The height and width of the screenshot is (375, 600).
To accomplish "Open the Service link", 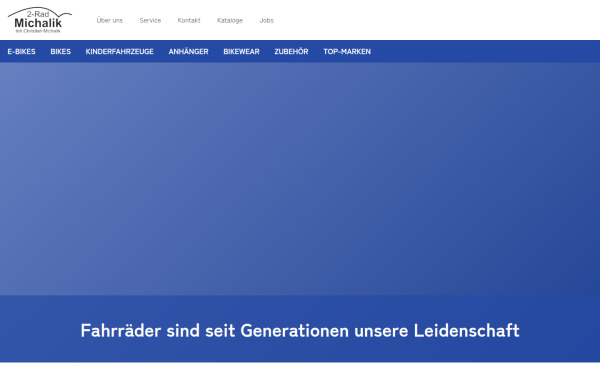I will [x=150, y=20].
